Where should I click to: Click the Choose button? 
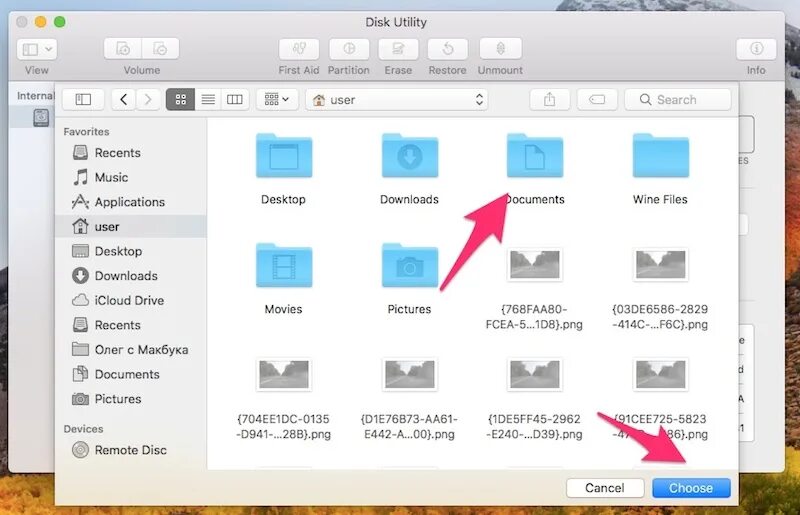tap(691, 488)
